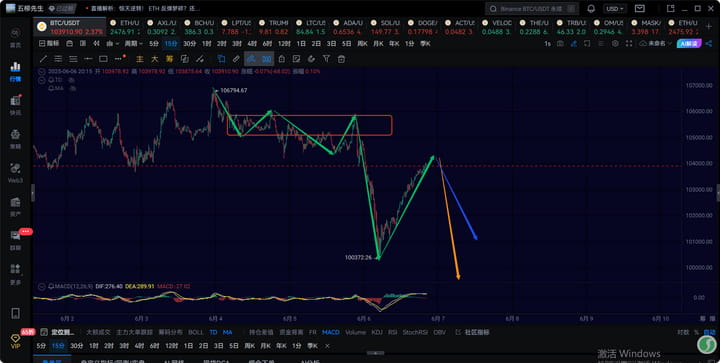Click the screenshot camera icon
The image size is (720, 363).
(x=560, y=44)
